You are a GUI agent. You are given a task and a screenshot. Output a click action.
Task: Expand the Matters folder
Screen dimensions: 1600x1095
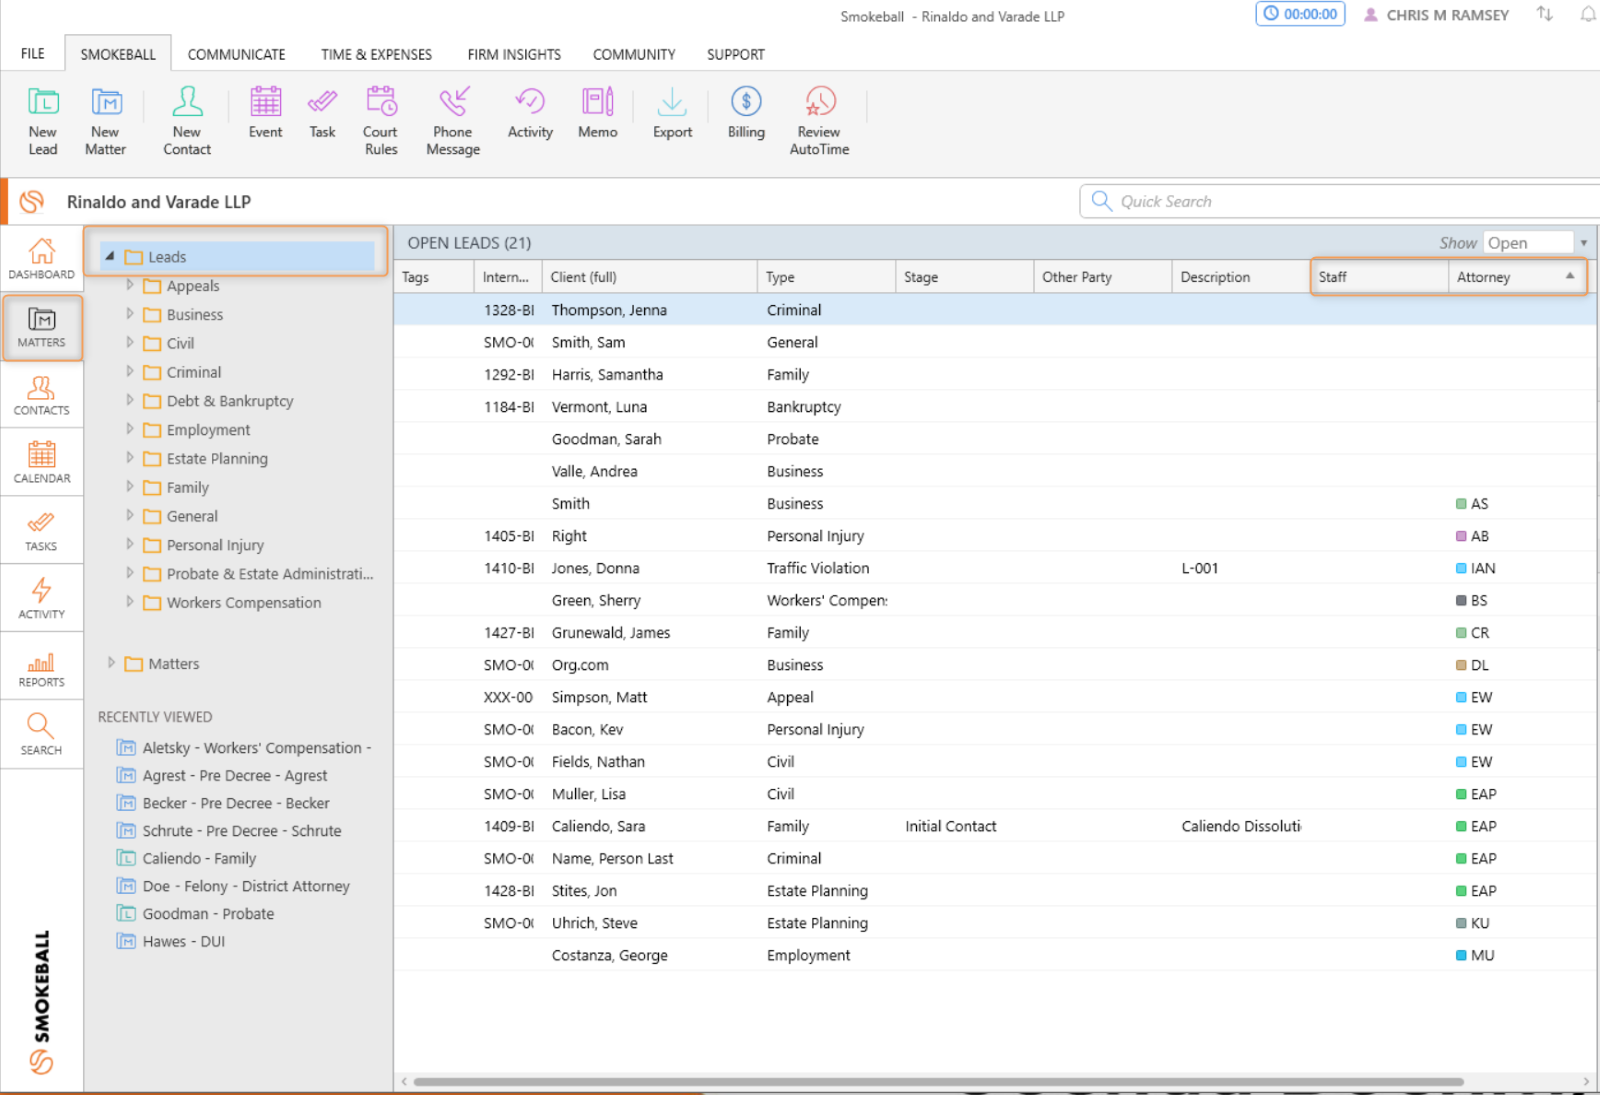pos(111,663)
